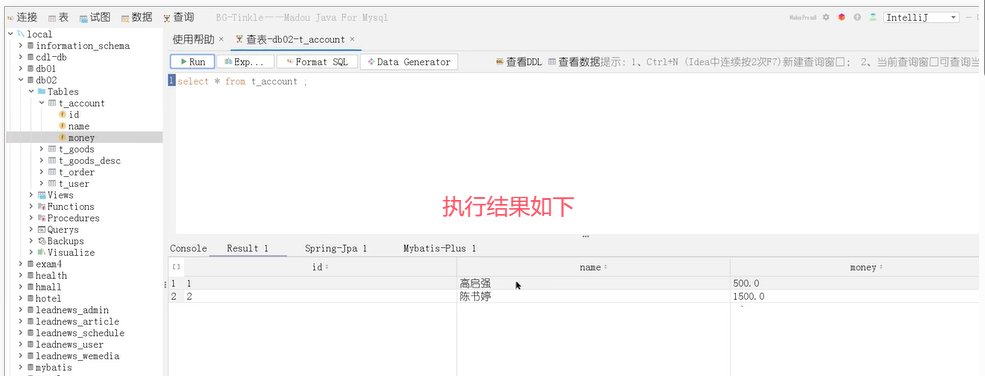Click the colorful hexagon cube icon
Screen dimensions: 985x376
point(842,18)
